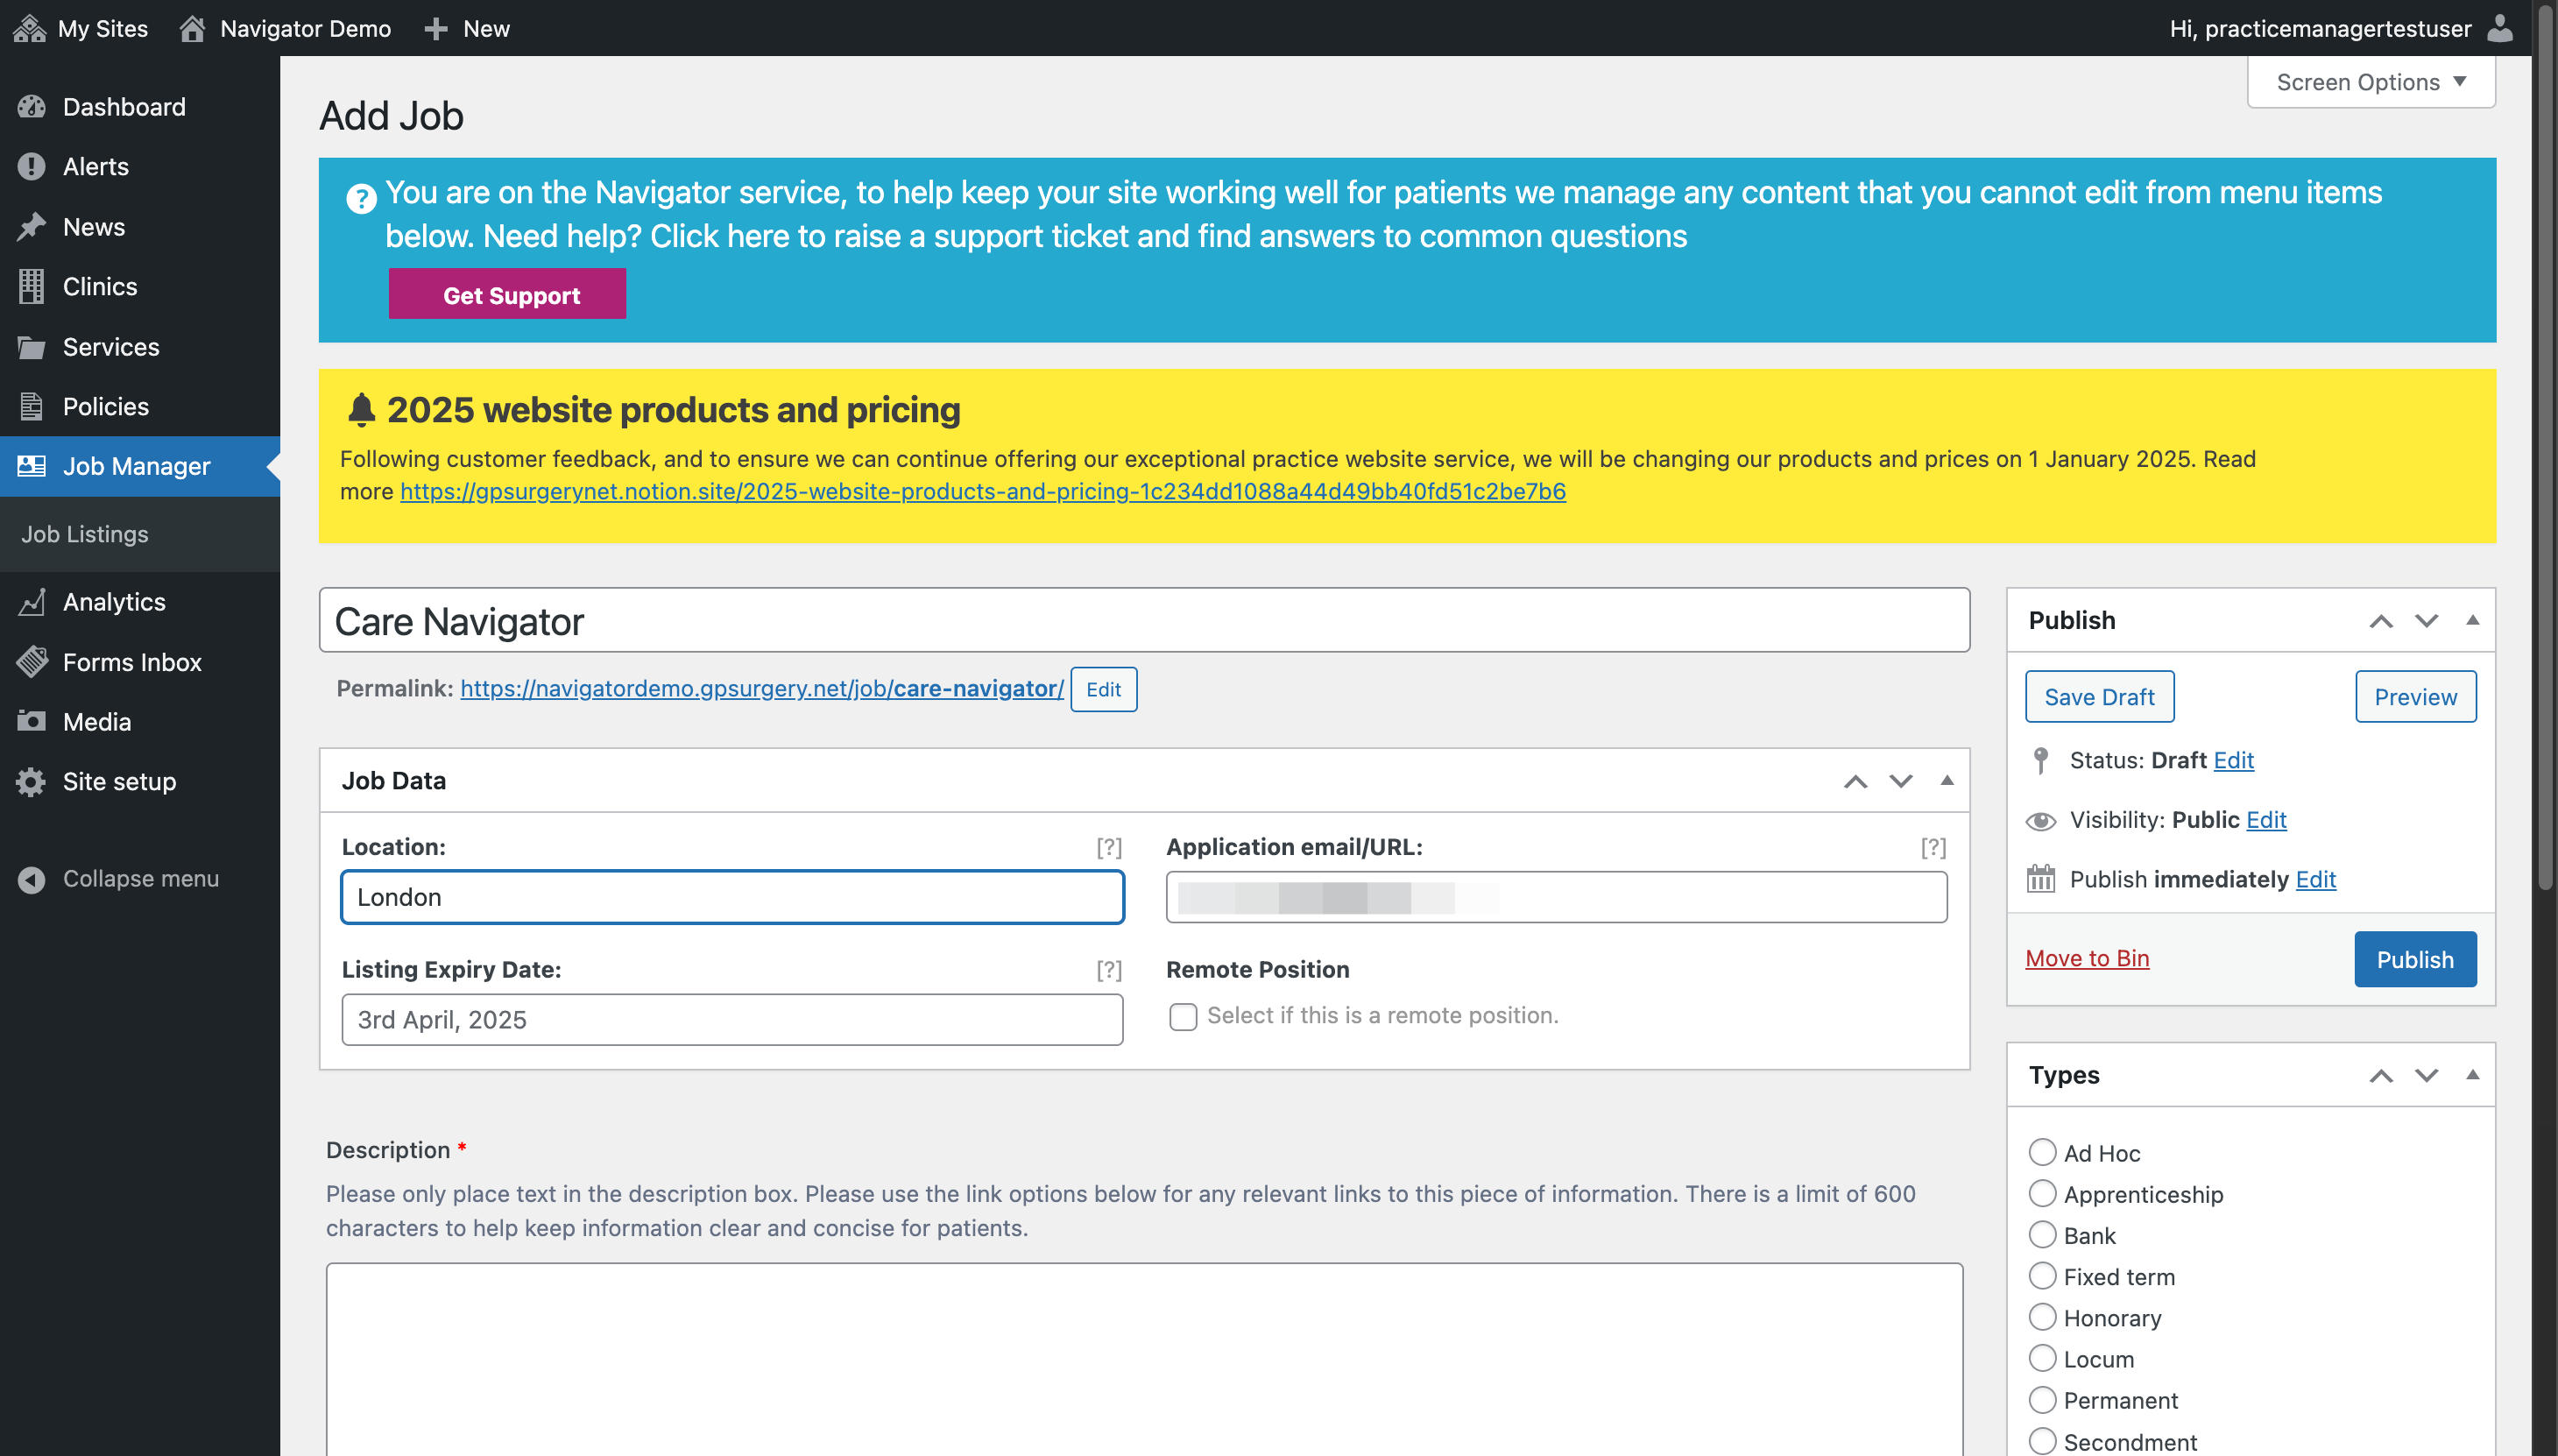
Task: Click the Forms Inbox icon
Action: point(31,662)
